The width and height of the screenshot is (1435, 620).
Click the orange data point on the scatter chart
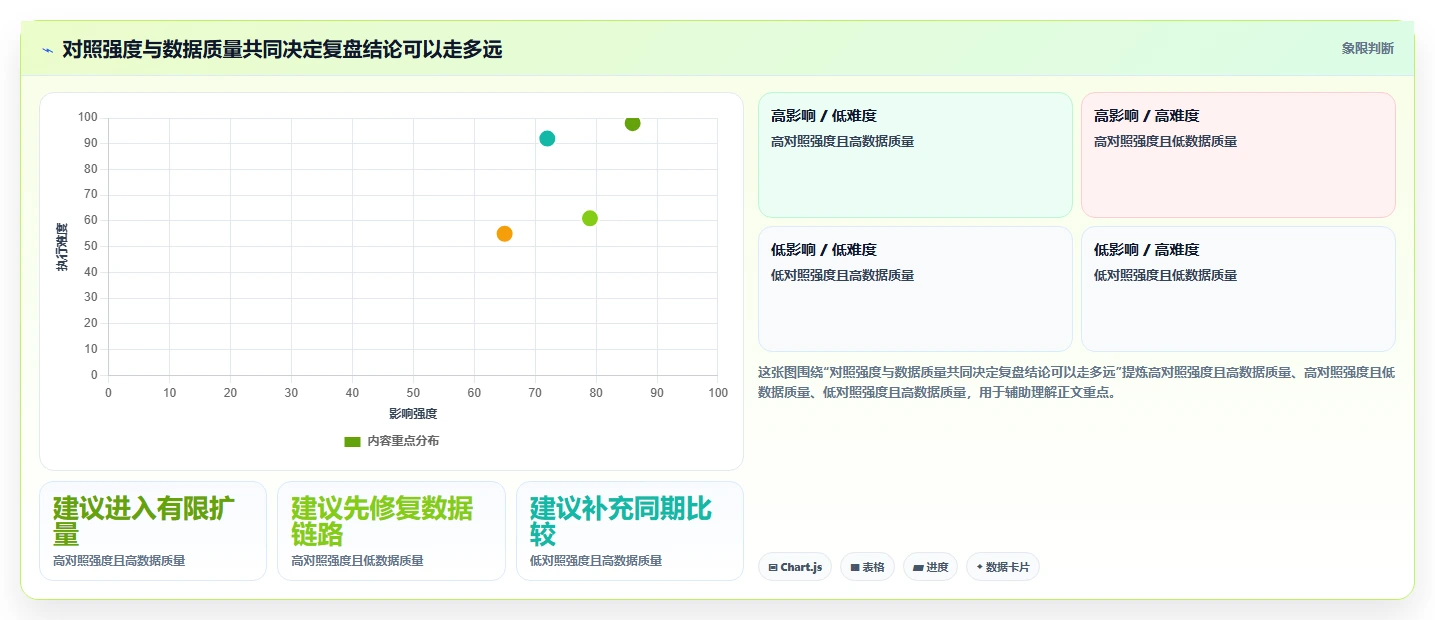click(x=504, y=234)
